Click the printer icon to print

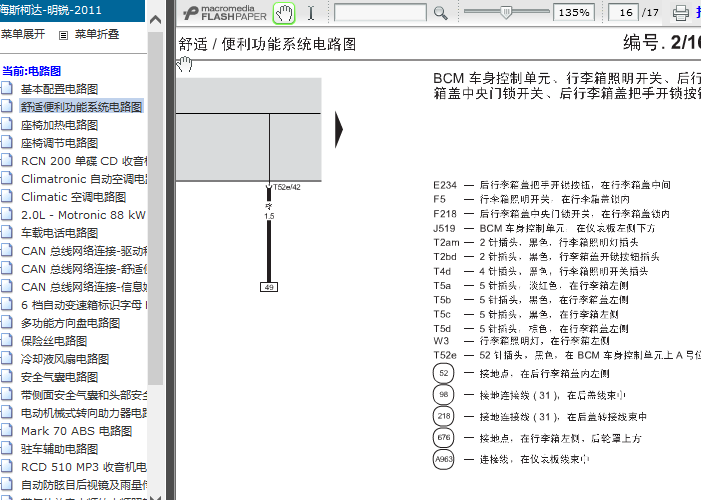[681, 13]
